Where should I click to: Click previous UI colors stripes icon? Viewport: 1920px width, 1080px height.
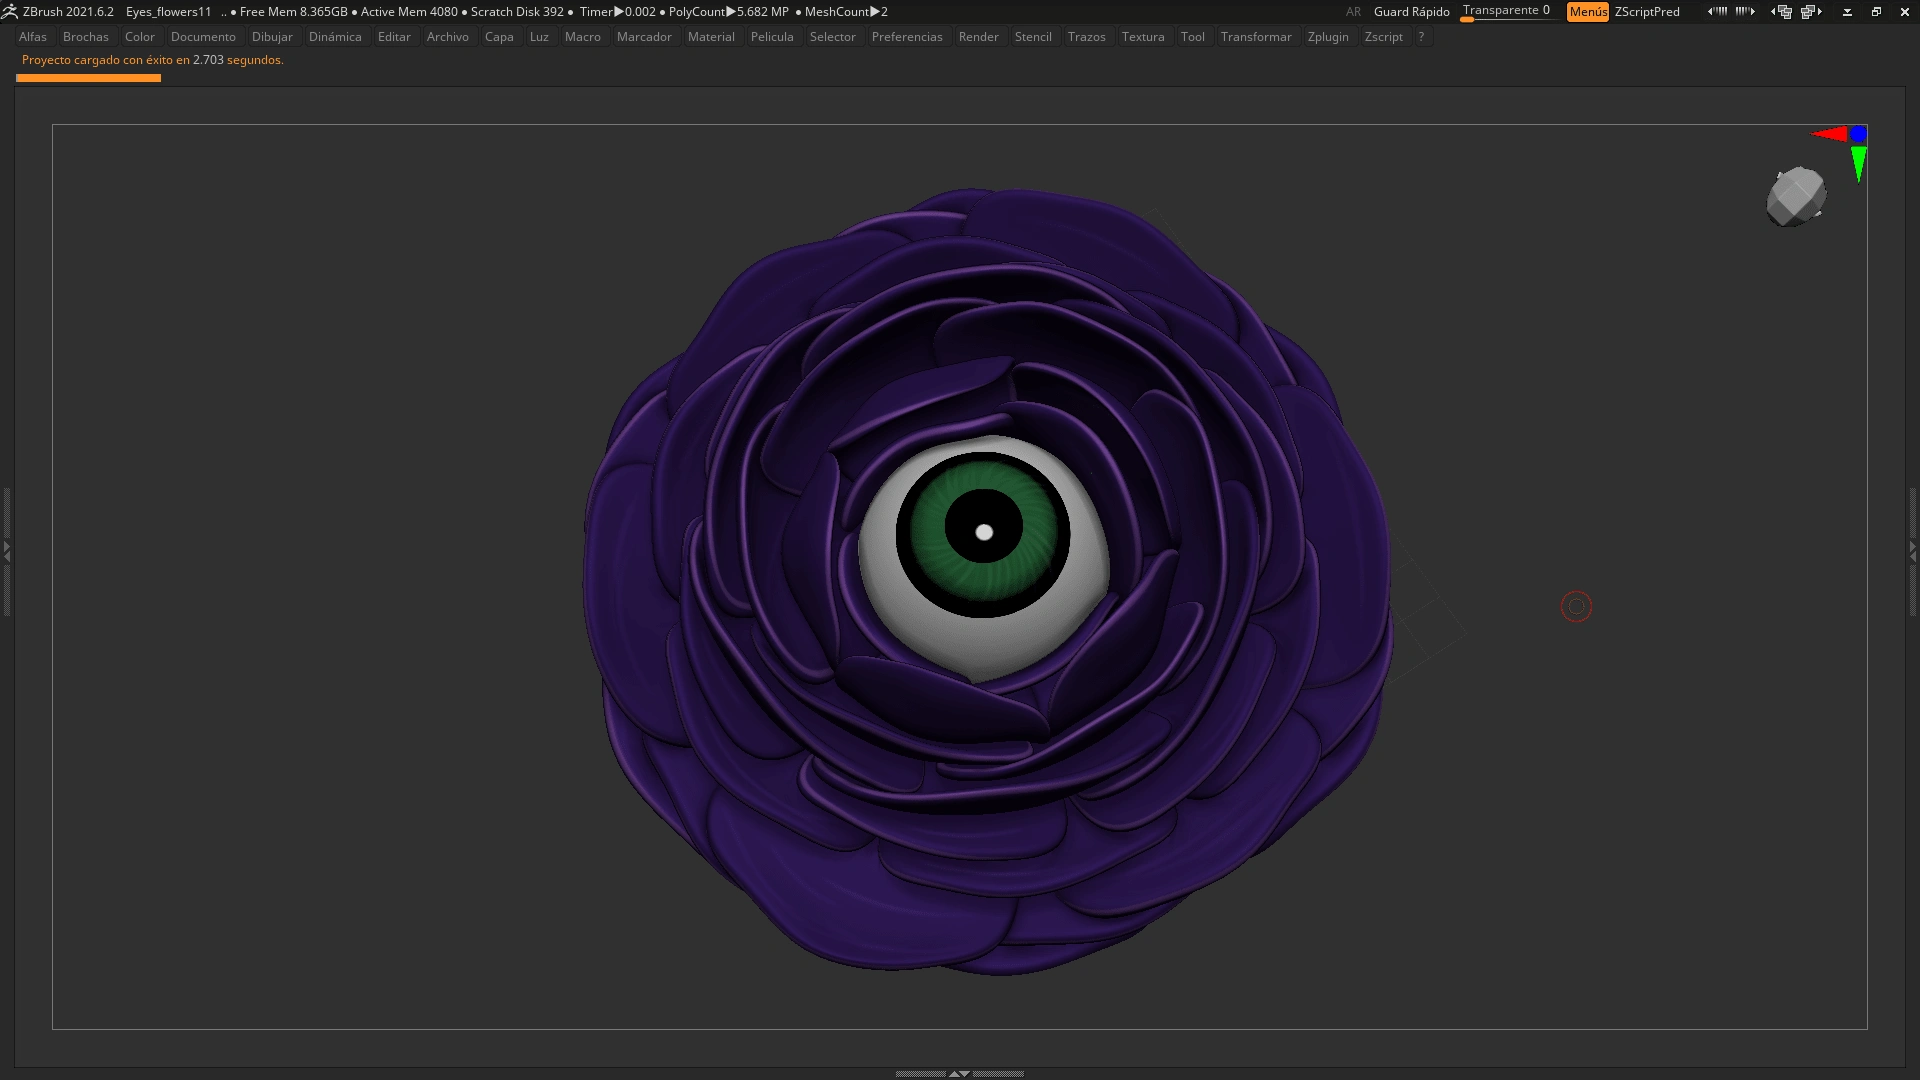tap(1717, 12)
